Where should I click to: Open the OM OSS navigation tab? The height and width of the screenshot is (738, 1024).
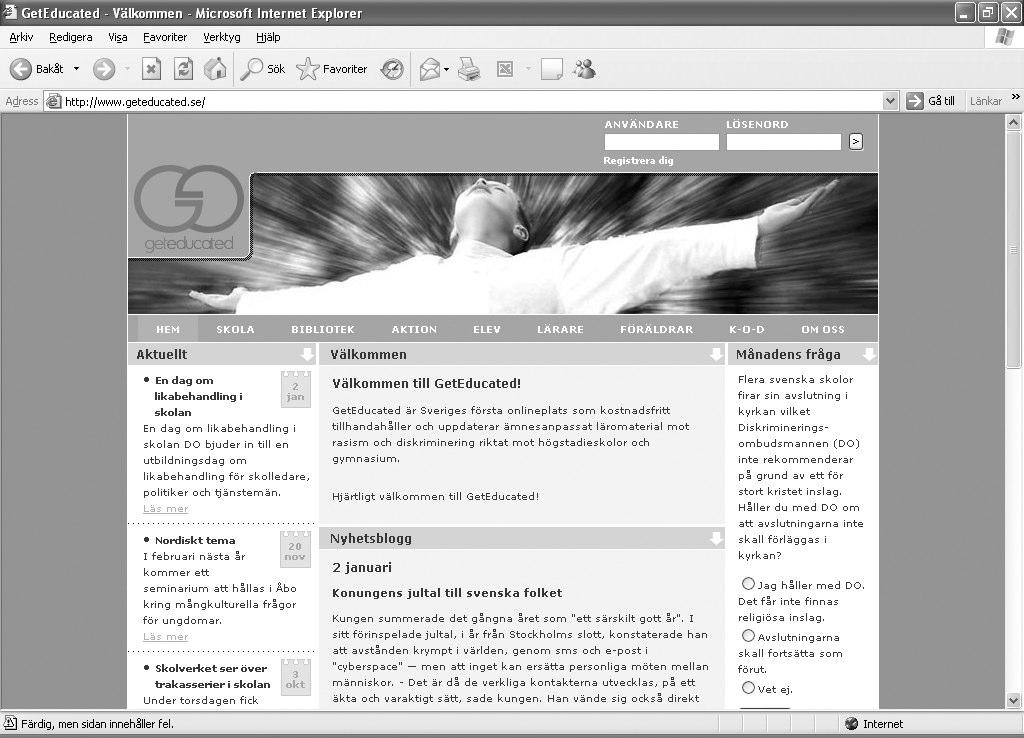tap(823, 329)
